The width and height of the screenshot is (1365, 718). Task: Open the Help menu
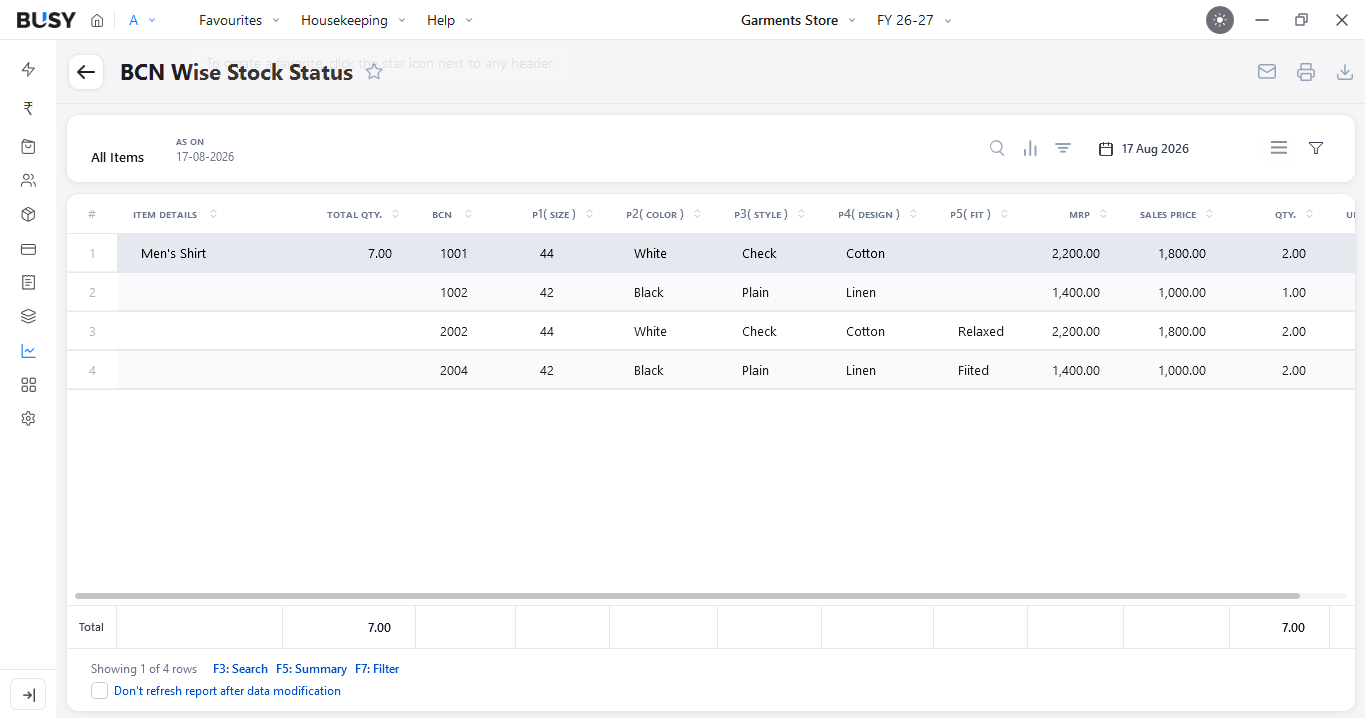(450, 20)
